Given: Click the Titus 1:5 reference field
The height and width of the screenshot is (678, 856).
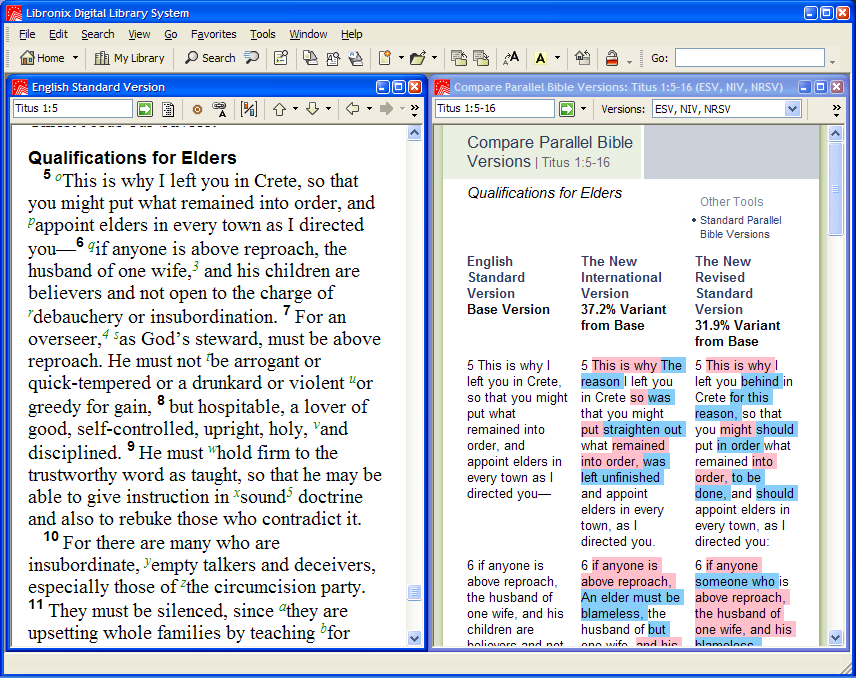Looking at the screenshot, I should coord(73,109).
